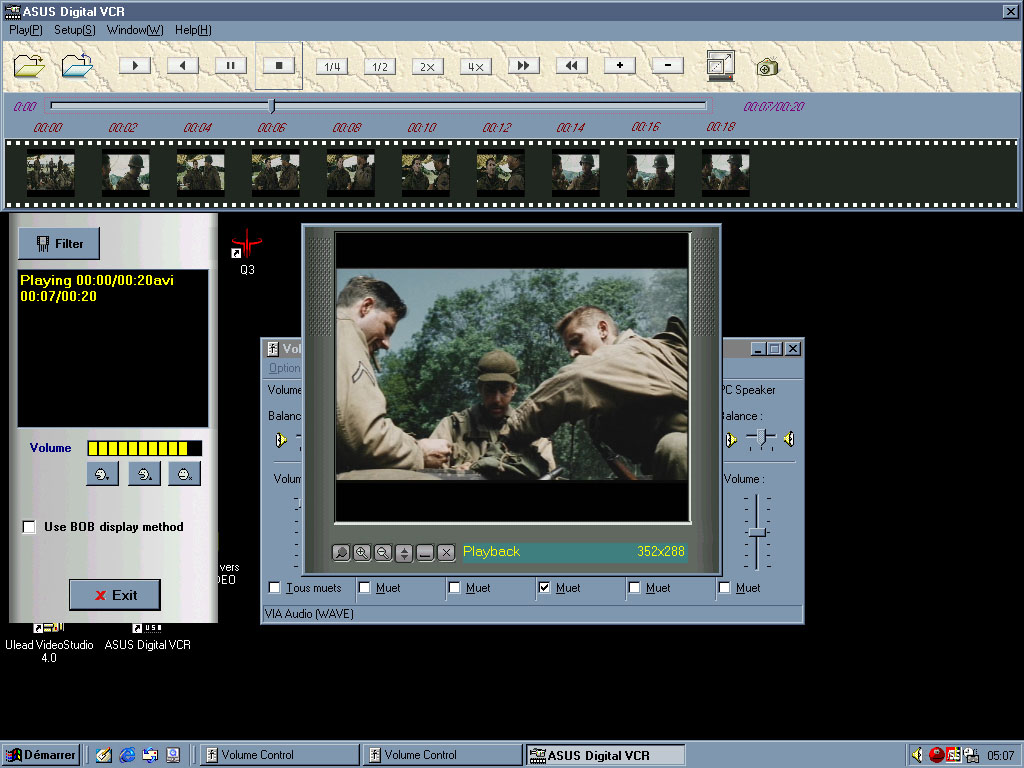Check the Muet checkbox adjacent to Tous muets
Image resolution: width=1024 pixels, height=768 pixels.
pyautogui.click(x=364, y=588)
